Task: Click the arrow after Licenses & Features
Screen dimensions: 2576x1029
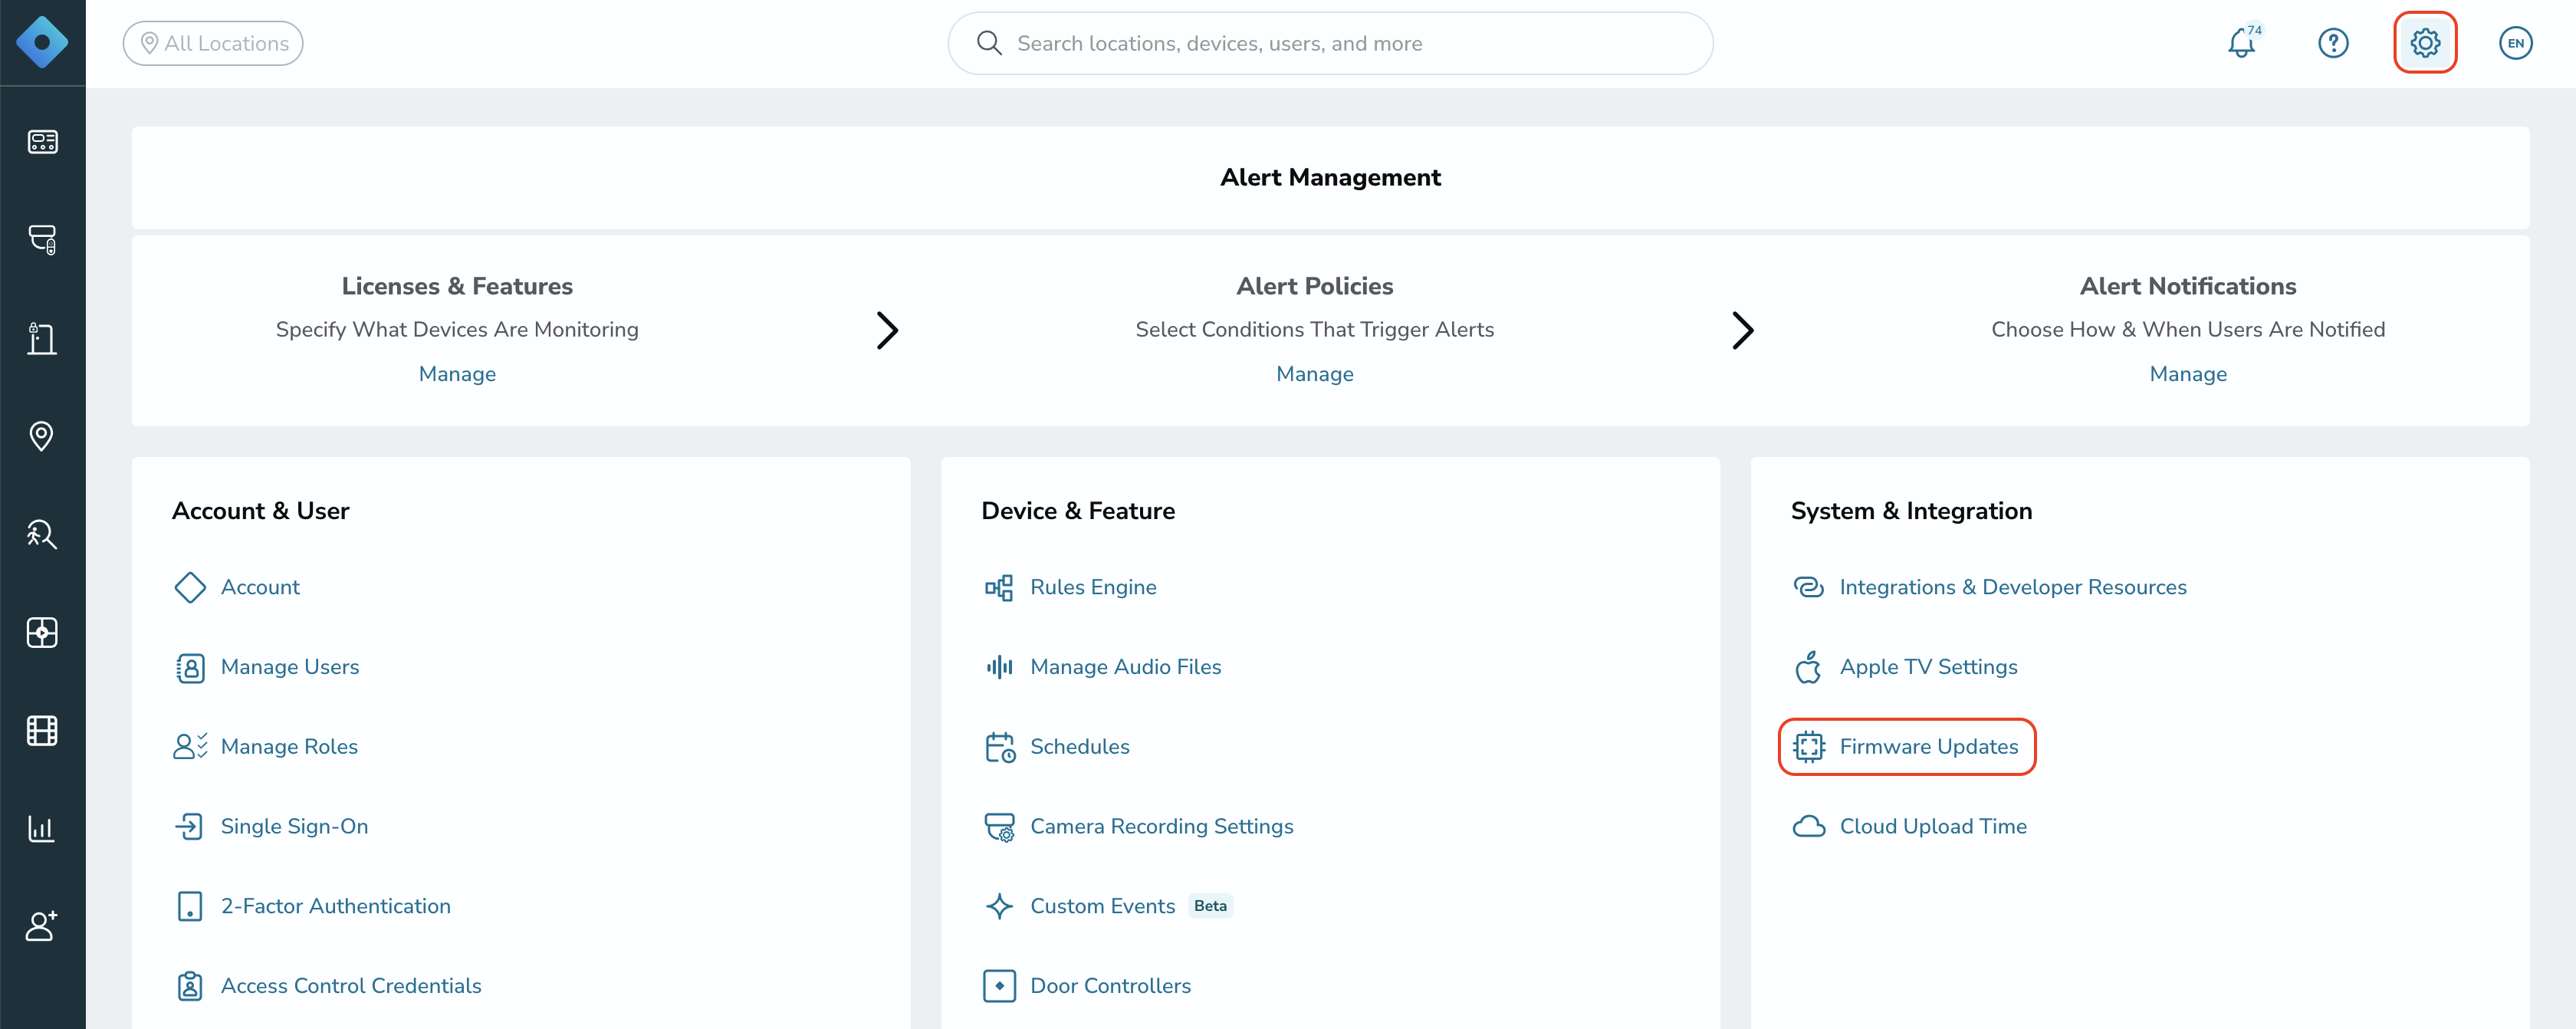Action: click(x=887, y=330)
